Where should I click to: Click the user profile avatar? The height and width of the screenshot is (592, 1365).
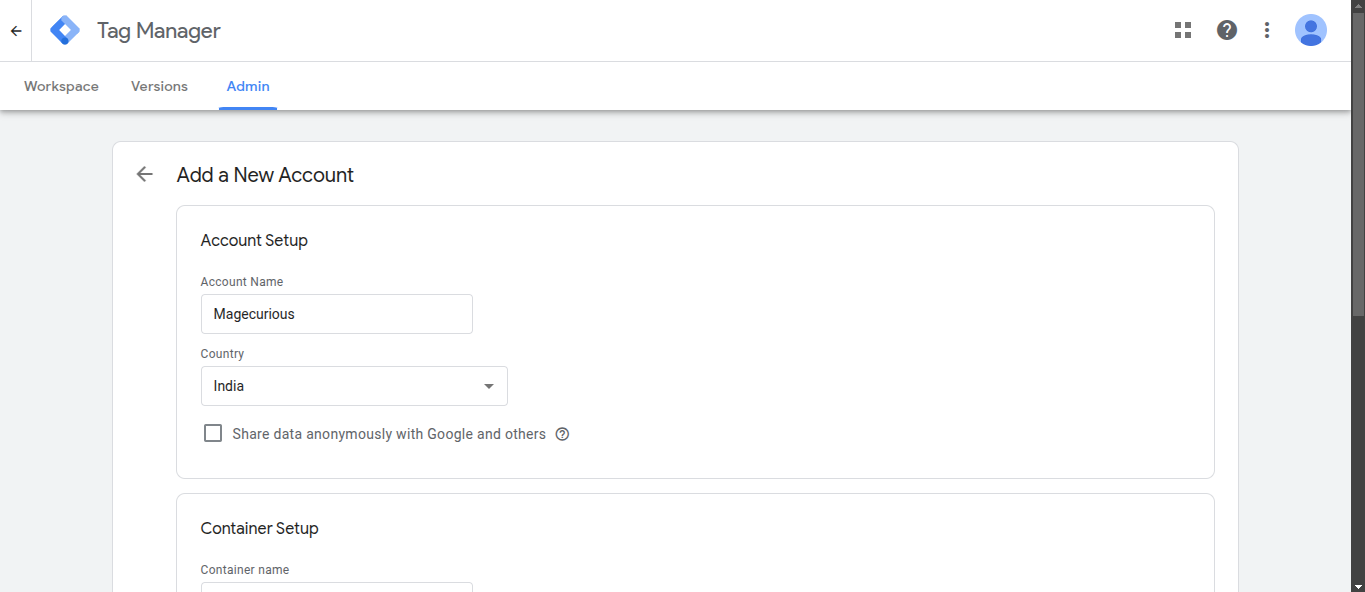pyautogui.click(x=1310, y=30)
